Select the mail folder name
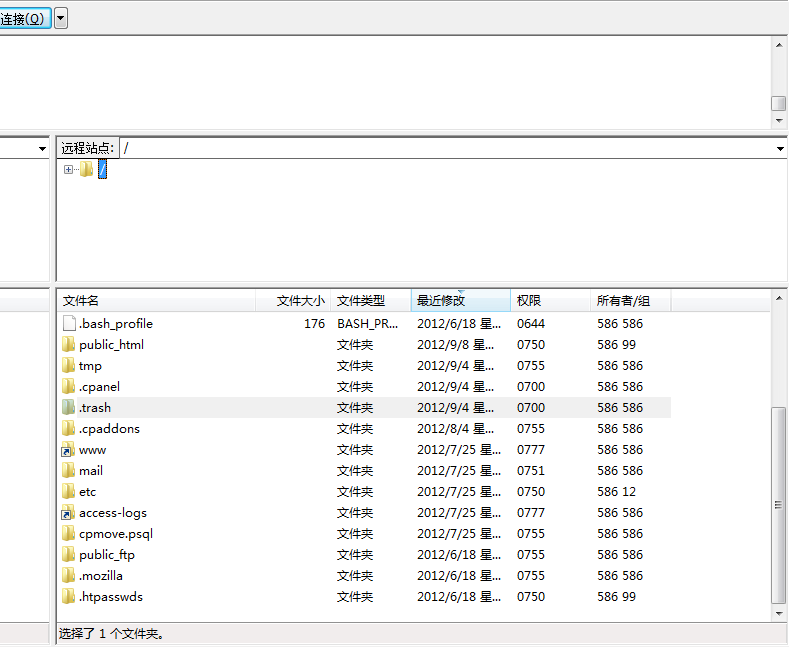Image resolution: width=789 pixels, height=647 pixels. [91, 471]
